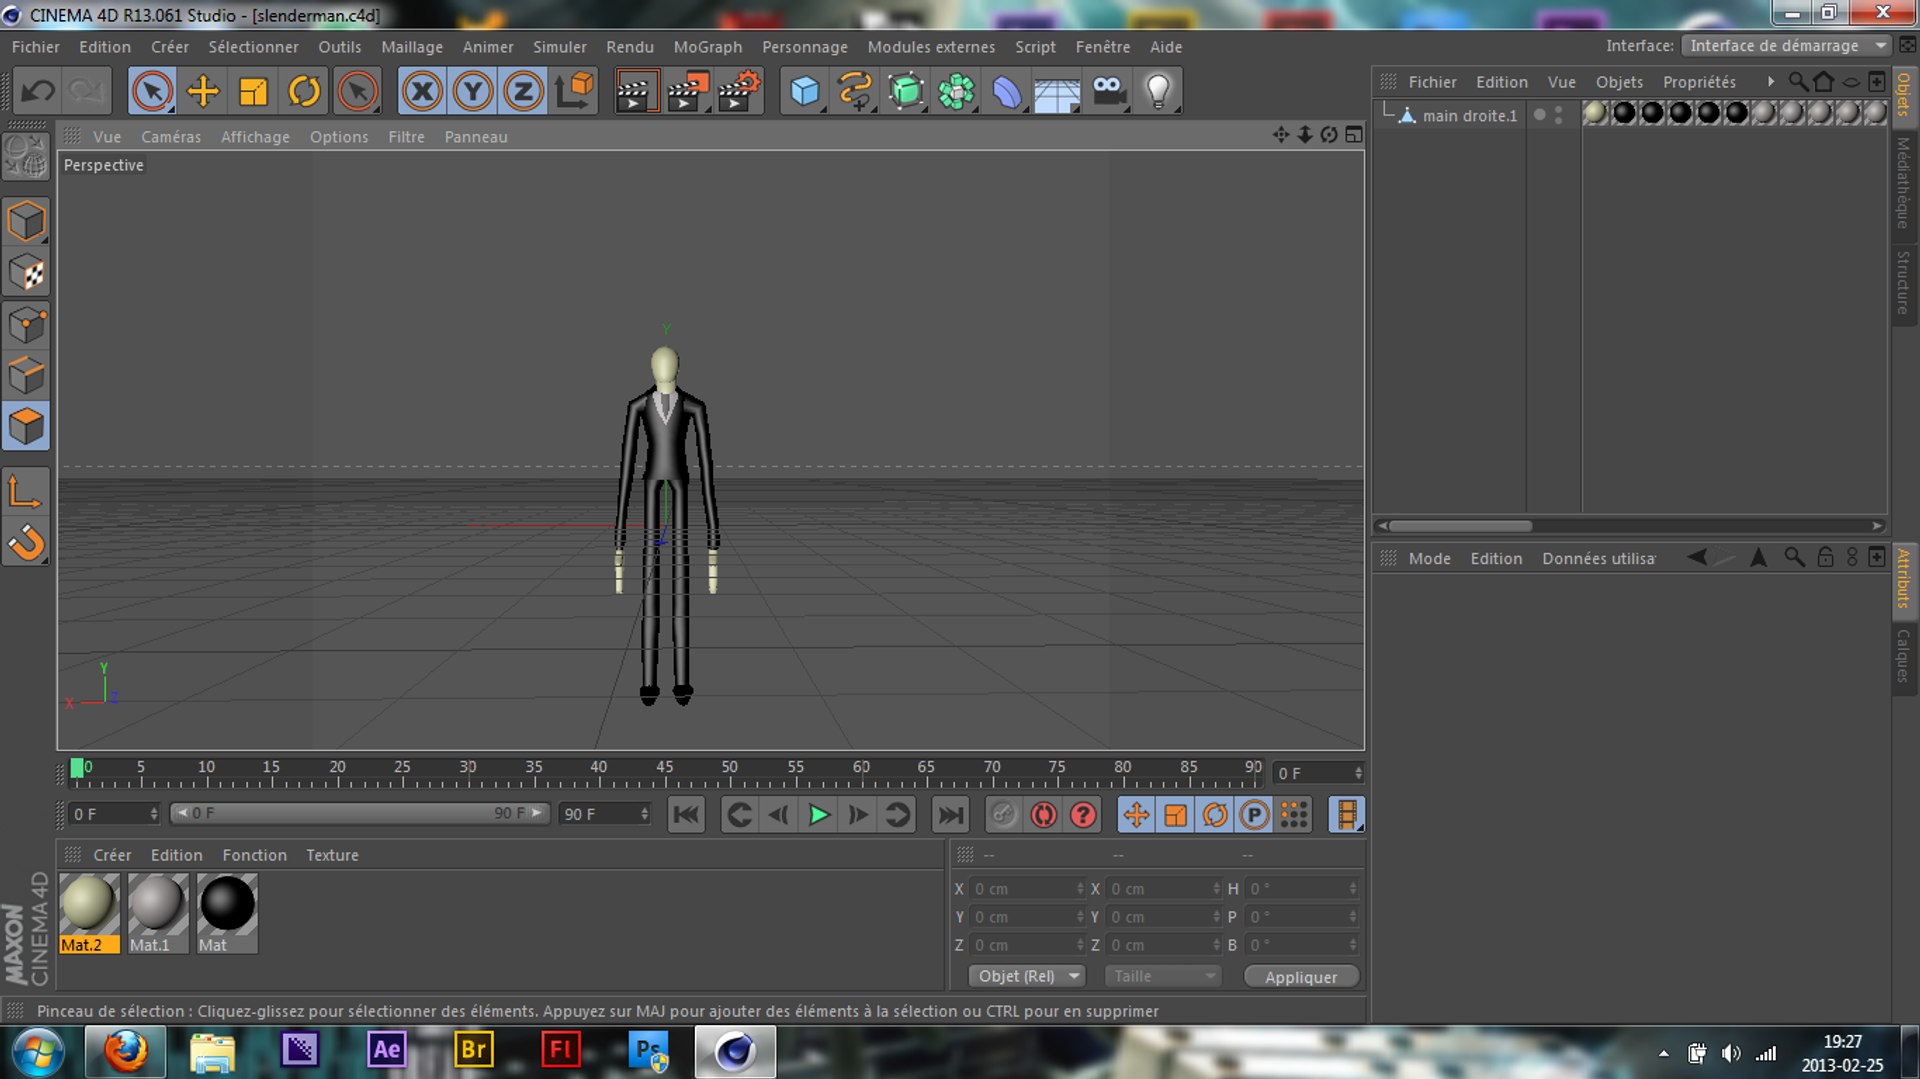Open the Taille size mode dropdown
Viewport: 1920px width, 1079px height.
(1164, 976)
